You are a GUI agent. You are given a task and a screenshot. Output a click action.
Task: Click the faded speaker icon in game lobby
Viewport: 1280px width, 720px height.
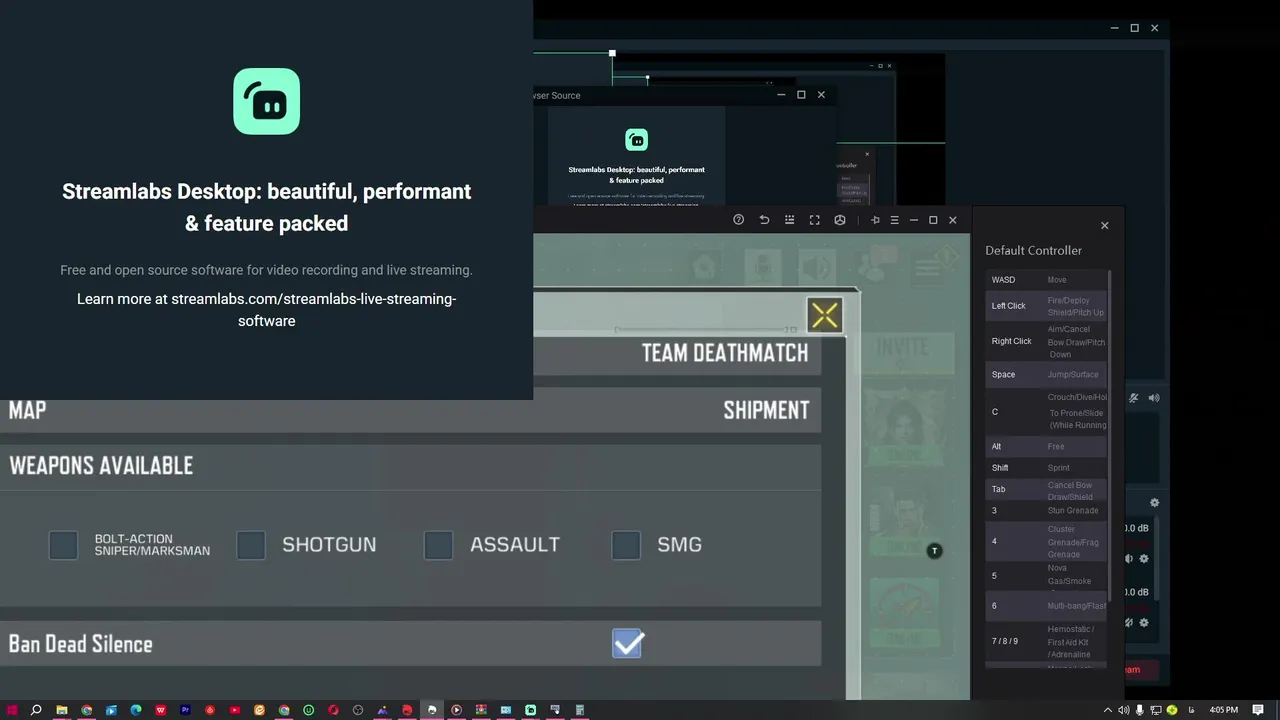pos(816,267)
